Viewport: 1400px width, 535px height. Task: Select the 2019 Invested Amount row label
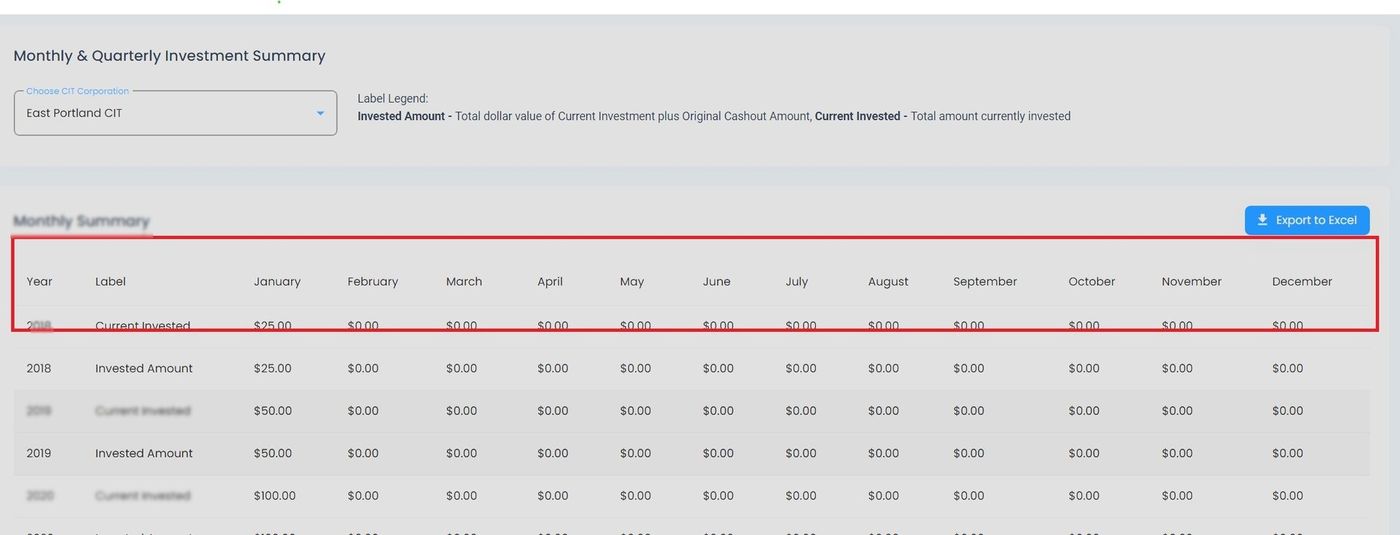point(144,454)
